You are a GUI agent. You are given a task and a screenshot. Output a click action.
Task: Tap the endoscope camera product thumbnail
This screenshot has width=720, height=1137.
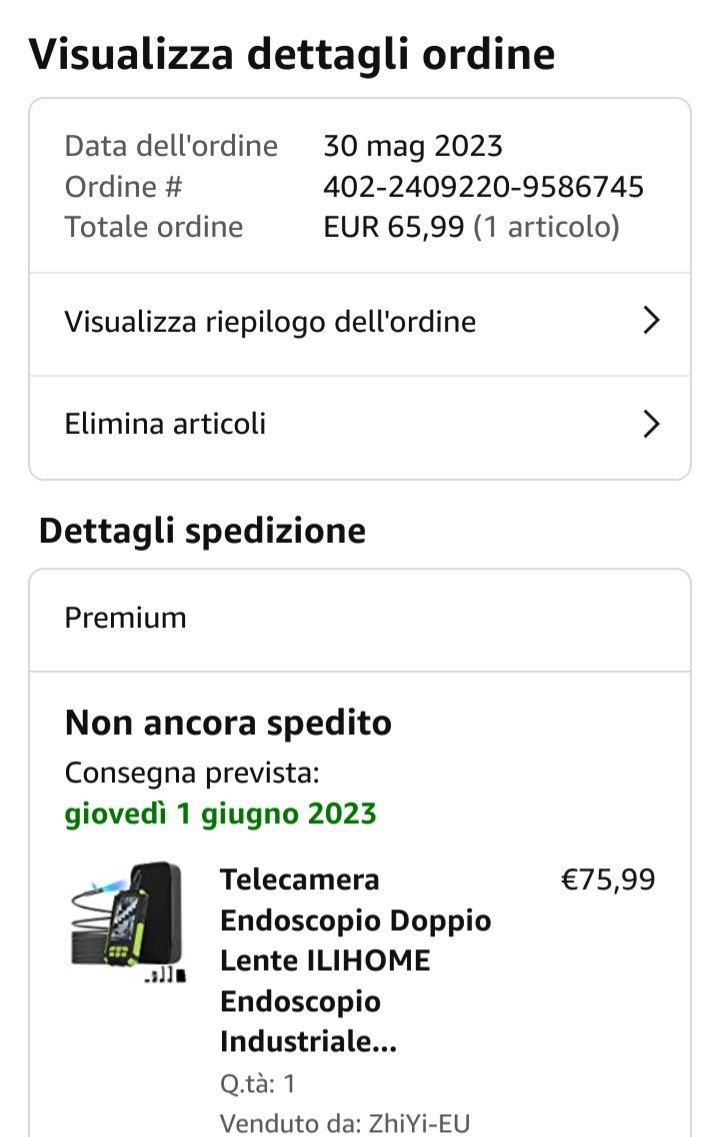[127, 922]
